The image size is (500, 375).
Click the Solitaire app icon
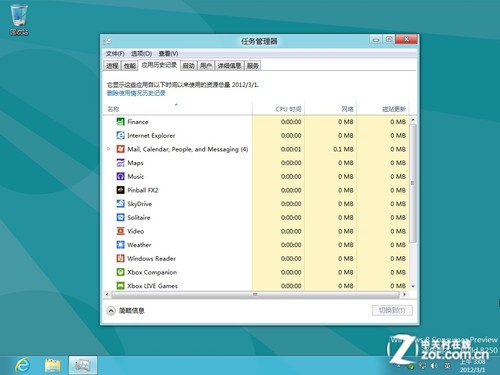120,217
